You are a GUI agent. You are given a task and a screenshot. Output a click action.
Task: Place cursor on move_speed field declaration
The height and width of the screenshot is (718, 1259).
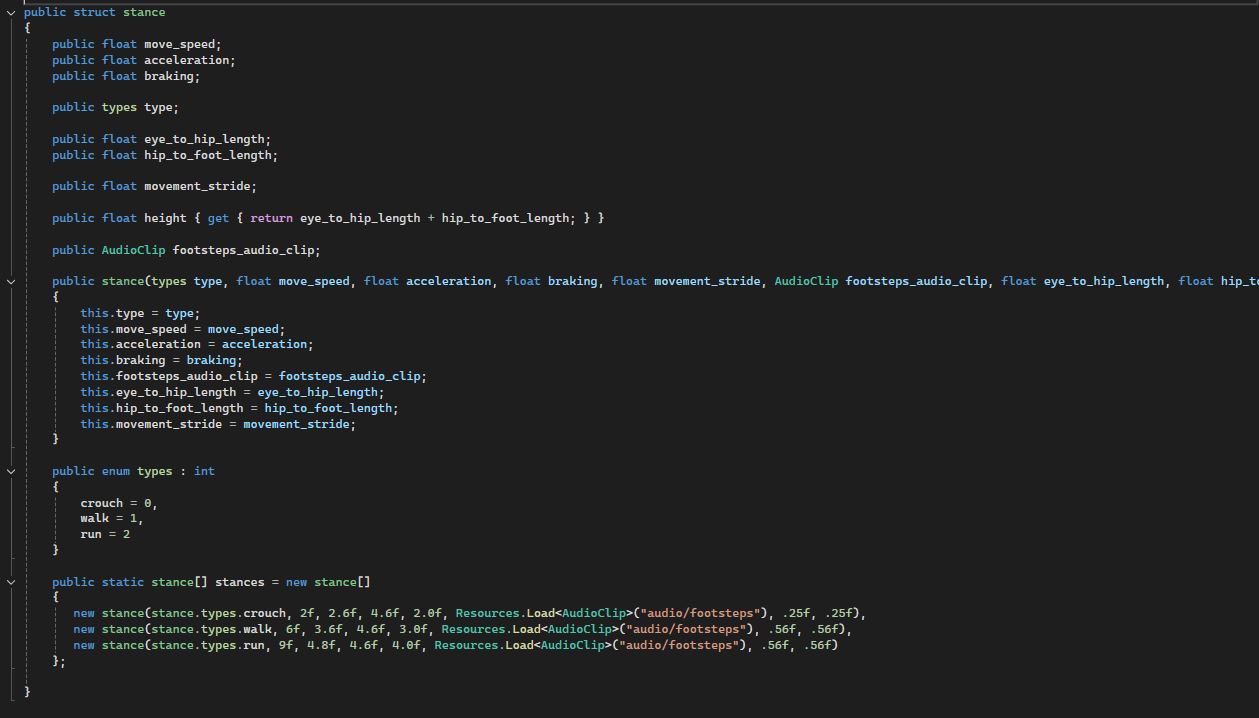(x=180, y=44)
